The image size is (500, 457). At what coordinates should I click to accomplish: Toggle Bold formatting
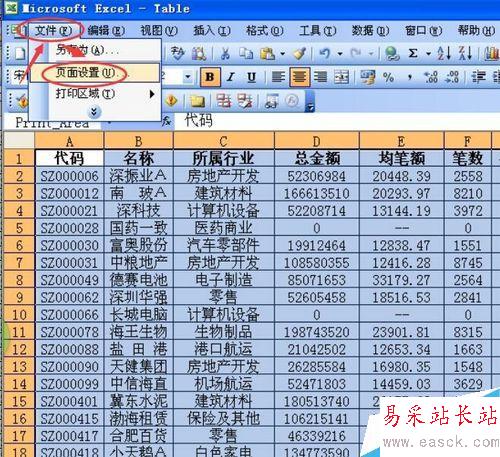coord(210,77)
